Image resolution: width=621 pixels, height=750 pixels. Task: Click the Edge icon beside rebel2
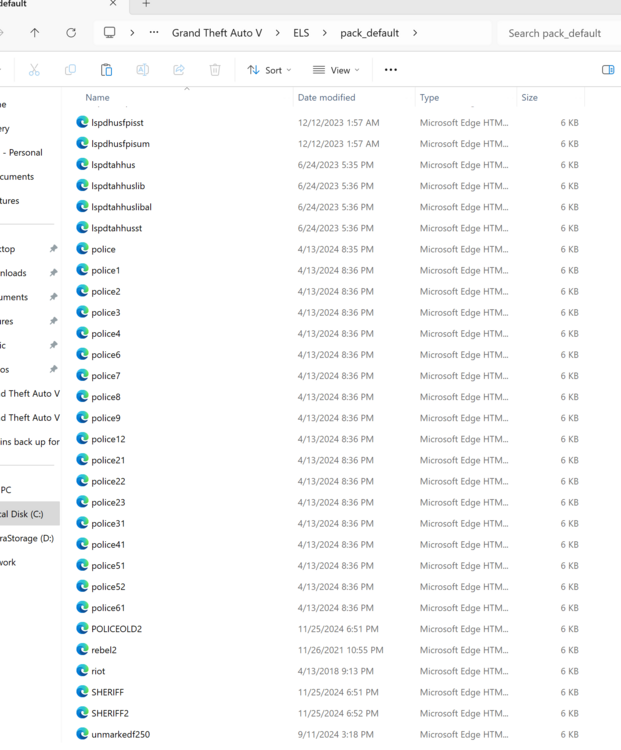82,650
